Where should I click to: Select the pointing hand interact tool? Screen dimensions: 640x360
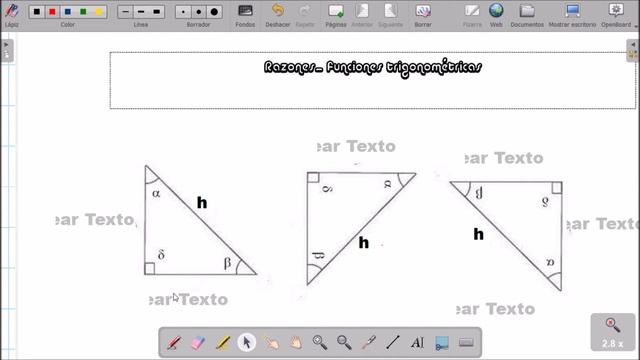tap(271, 342)
